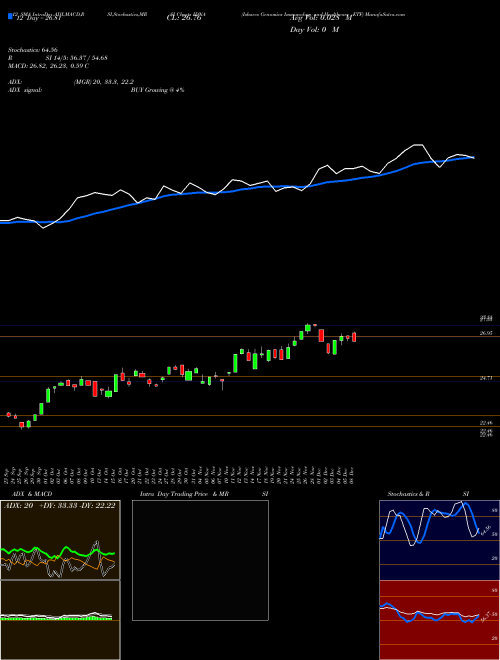Click the blue 12-day SMA legend square
Screen dimensions: 500x660
(x=10, y=16)
